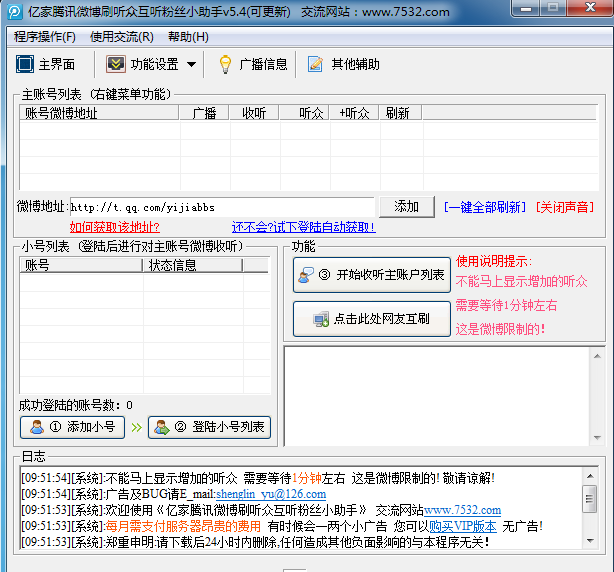Click the log panel scrollbar down arrow
This screenshot has width=614, height=572.
pyautogui.click(x=590, y=540)
